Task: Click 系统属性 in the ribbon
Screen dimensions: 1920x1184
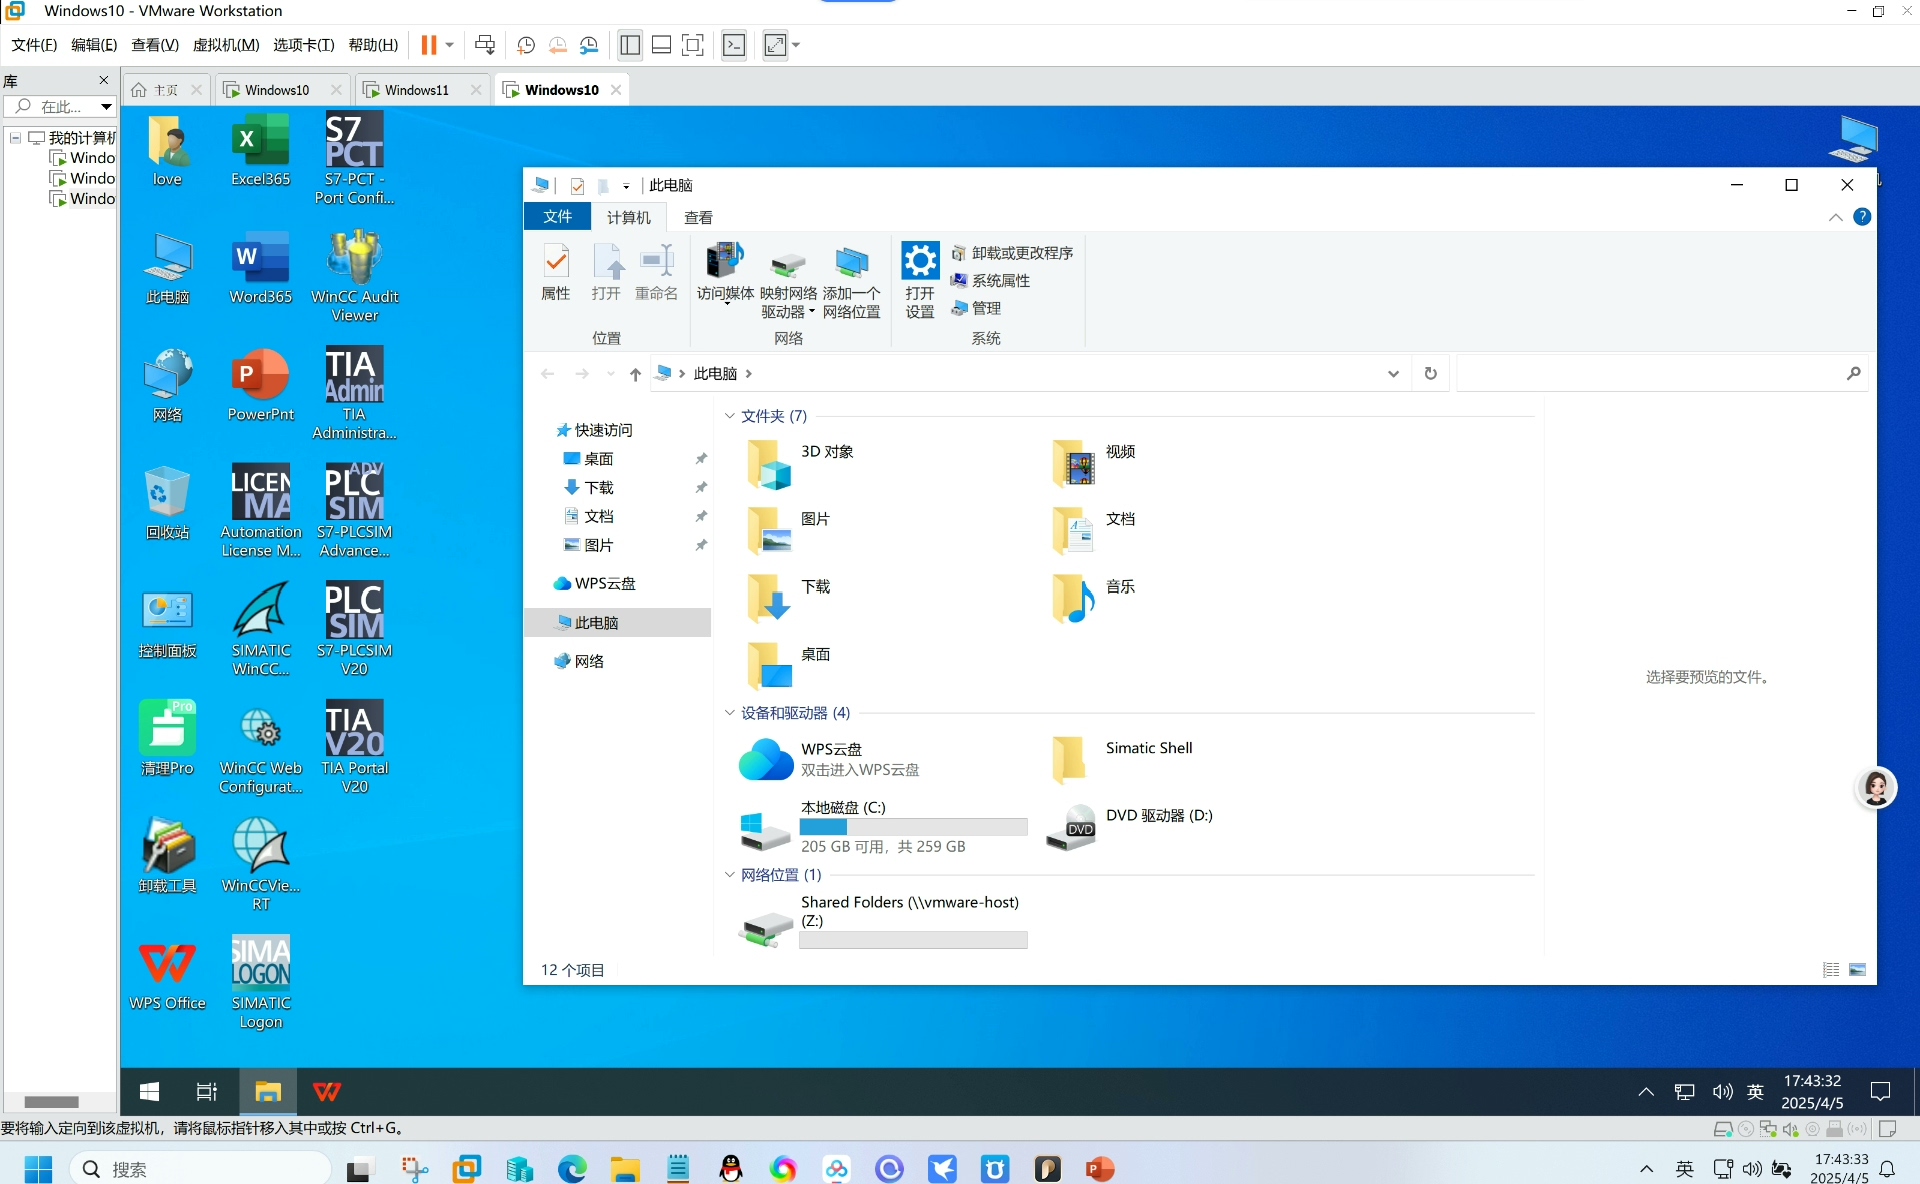Action: click(x=990, y=281)
